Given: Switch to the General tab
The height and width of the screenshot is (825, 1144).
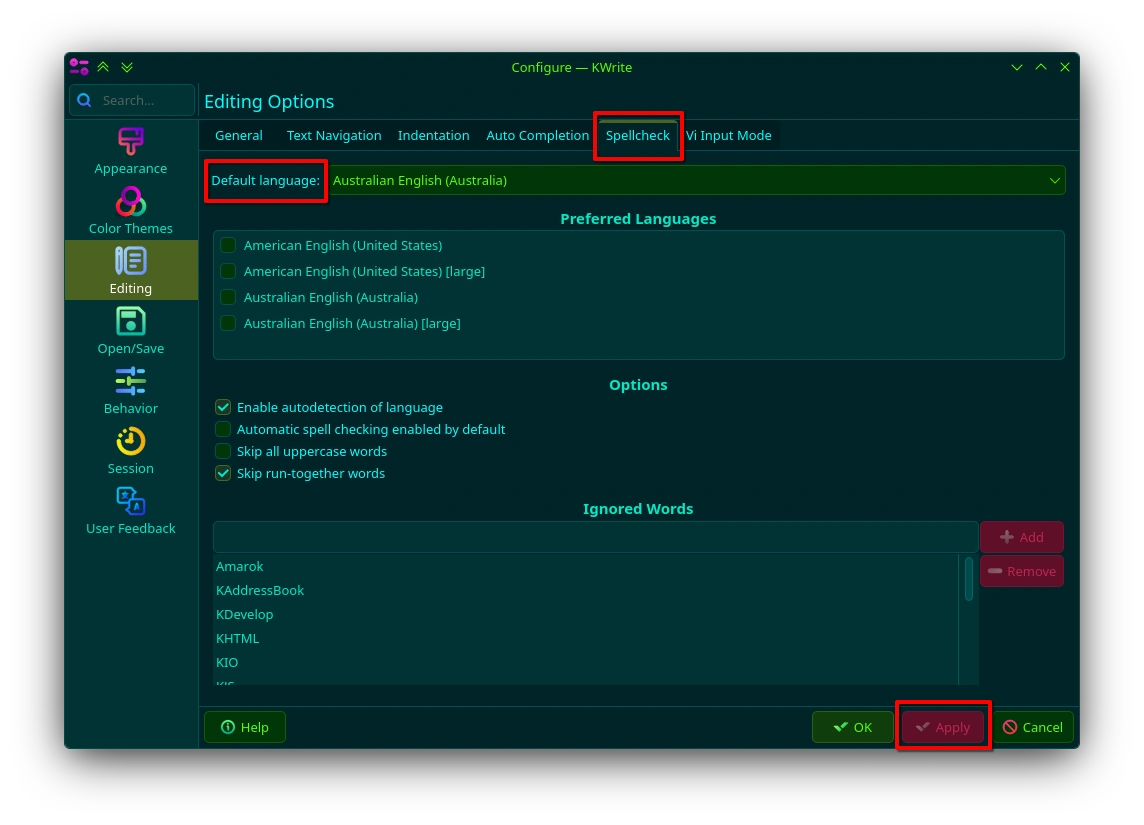Looking at the screenshot, I should point(239,135).
